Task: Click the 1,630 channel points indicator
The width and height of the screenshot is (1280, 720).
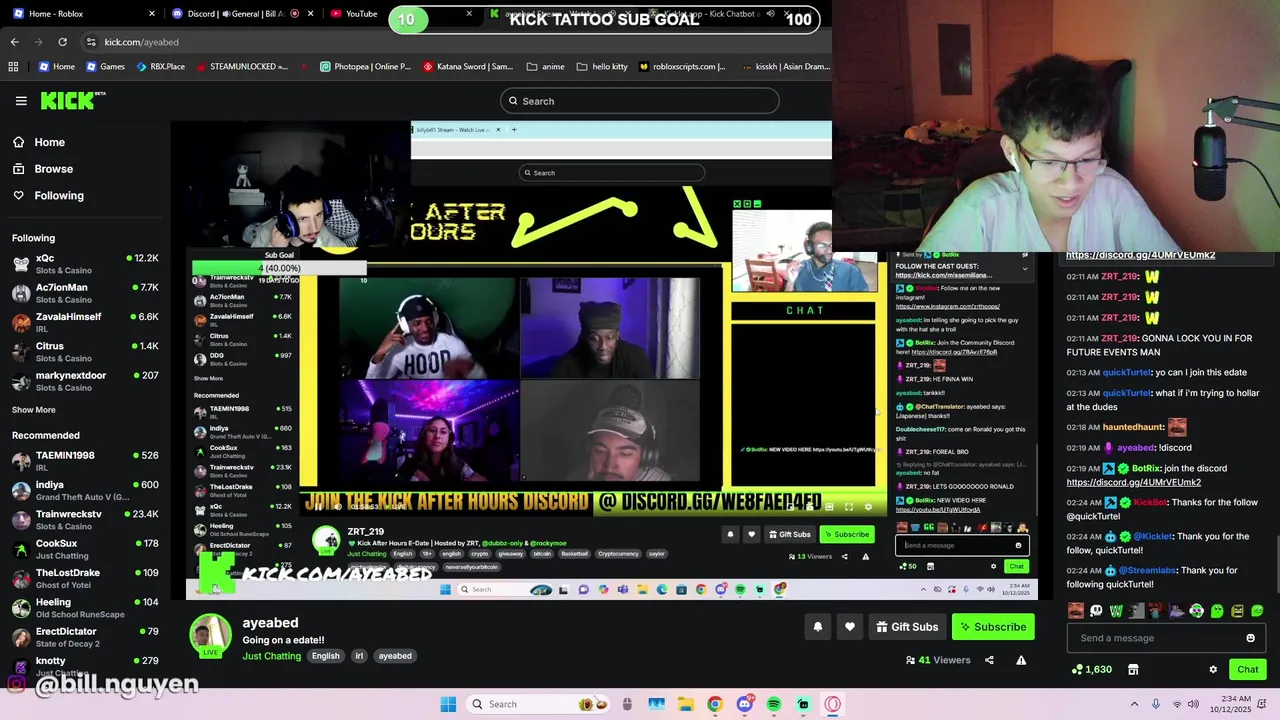Action: click(x=1091, y=669)
